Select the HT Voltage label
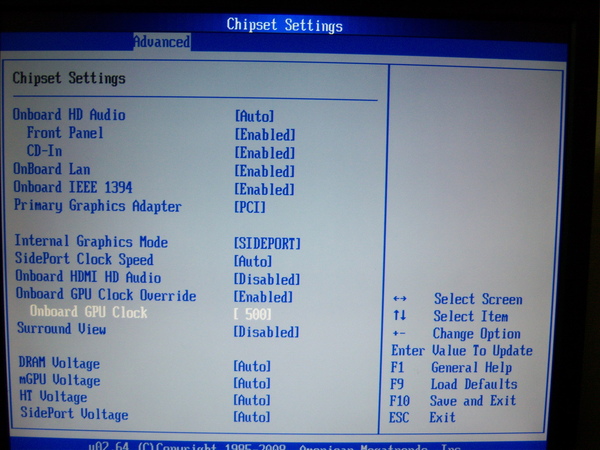Image resolution: width=600 pixels, height=450 pixels. click(x=53, y=397)
